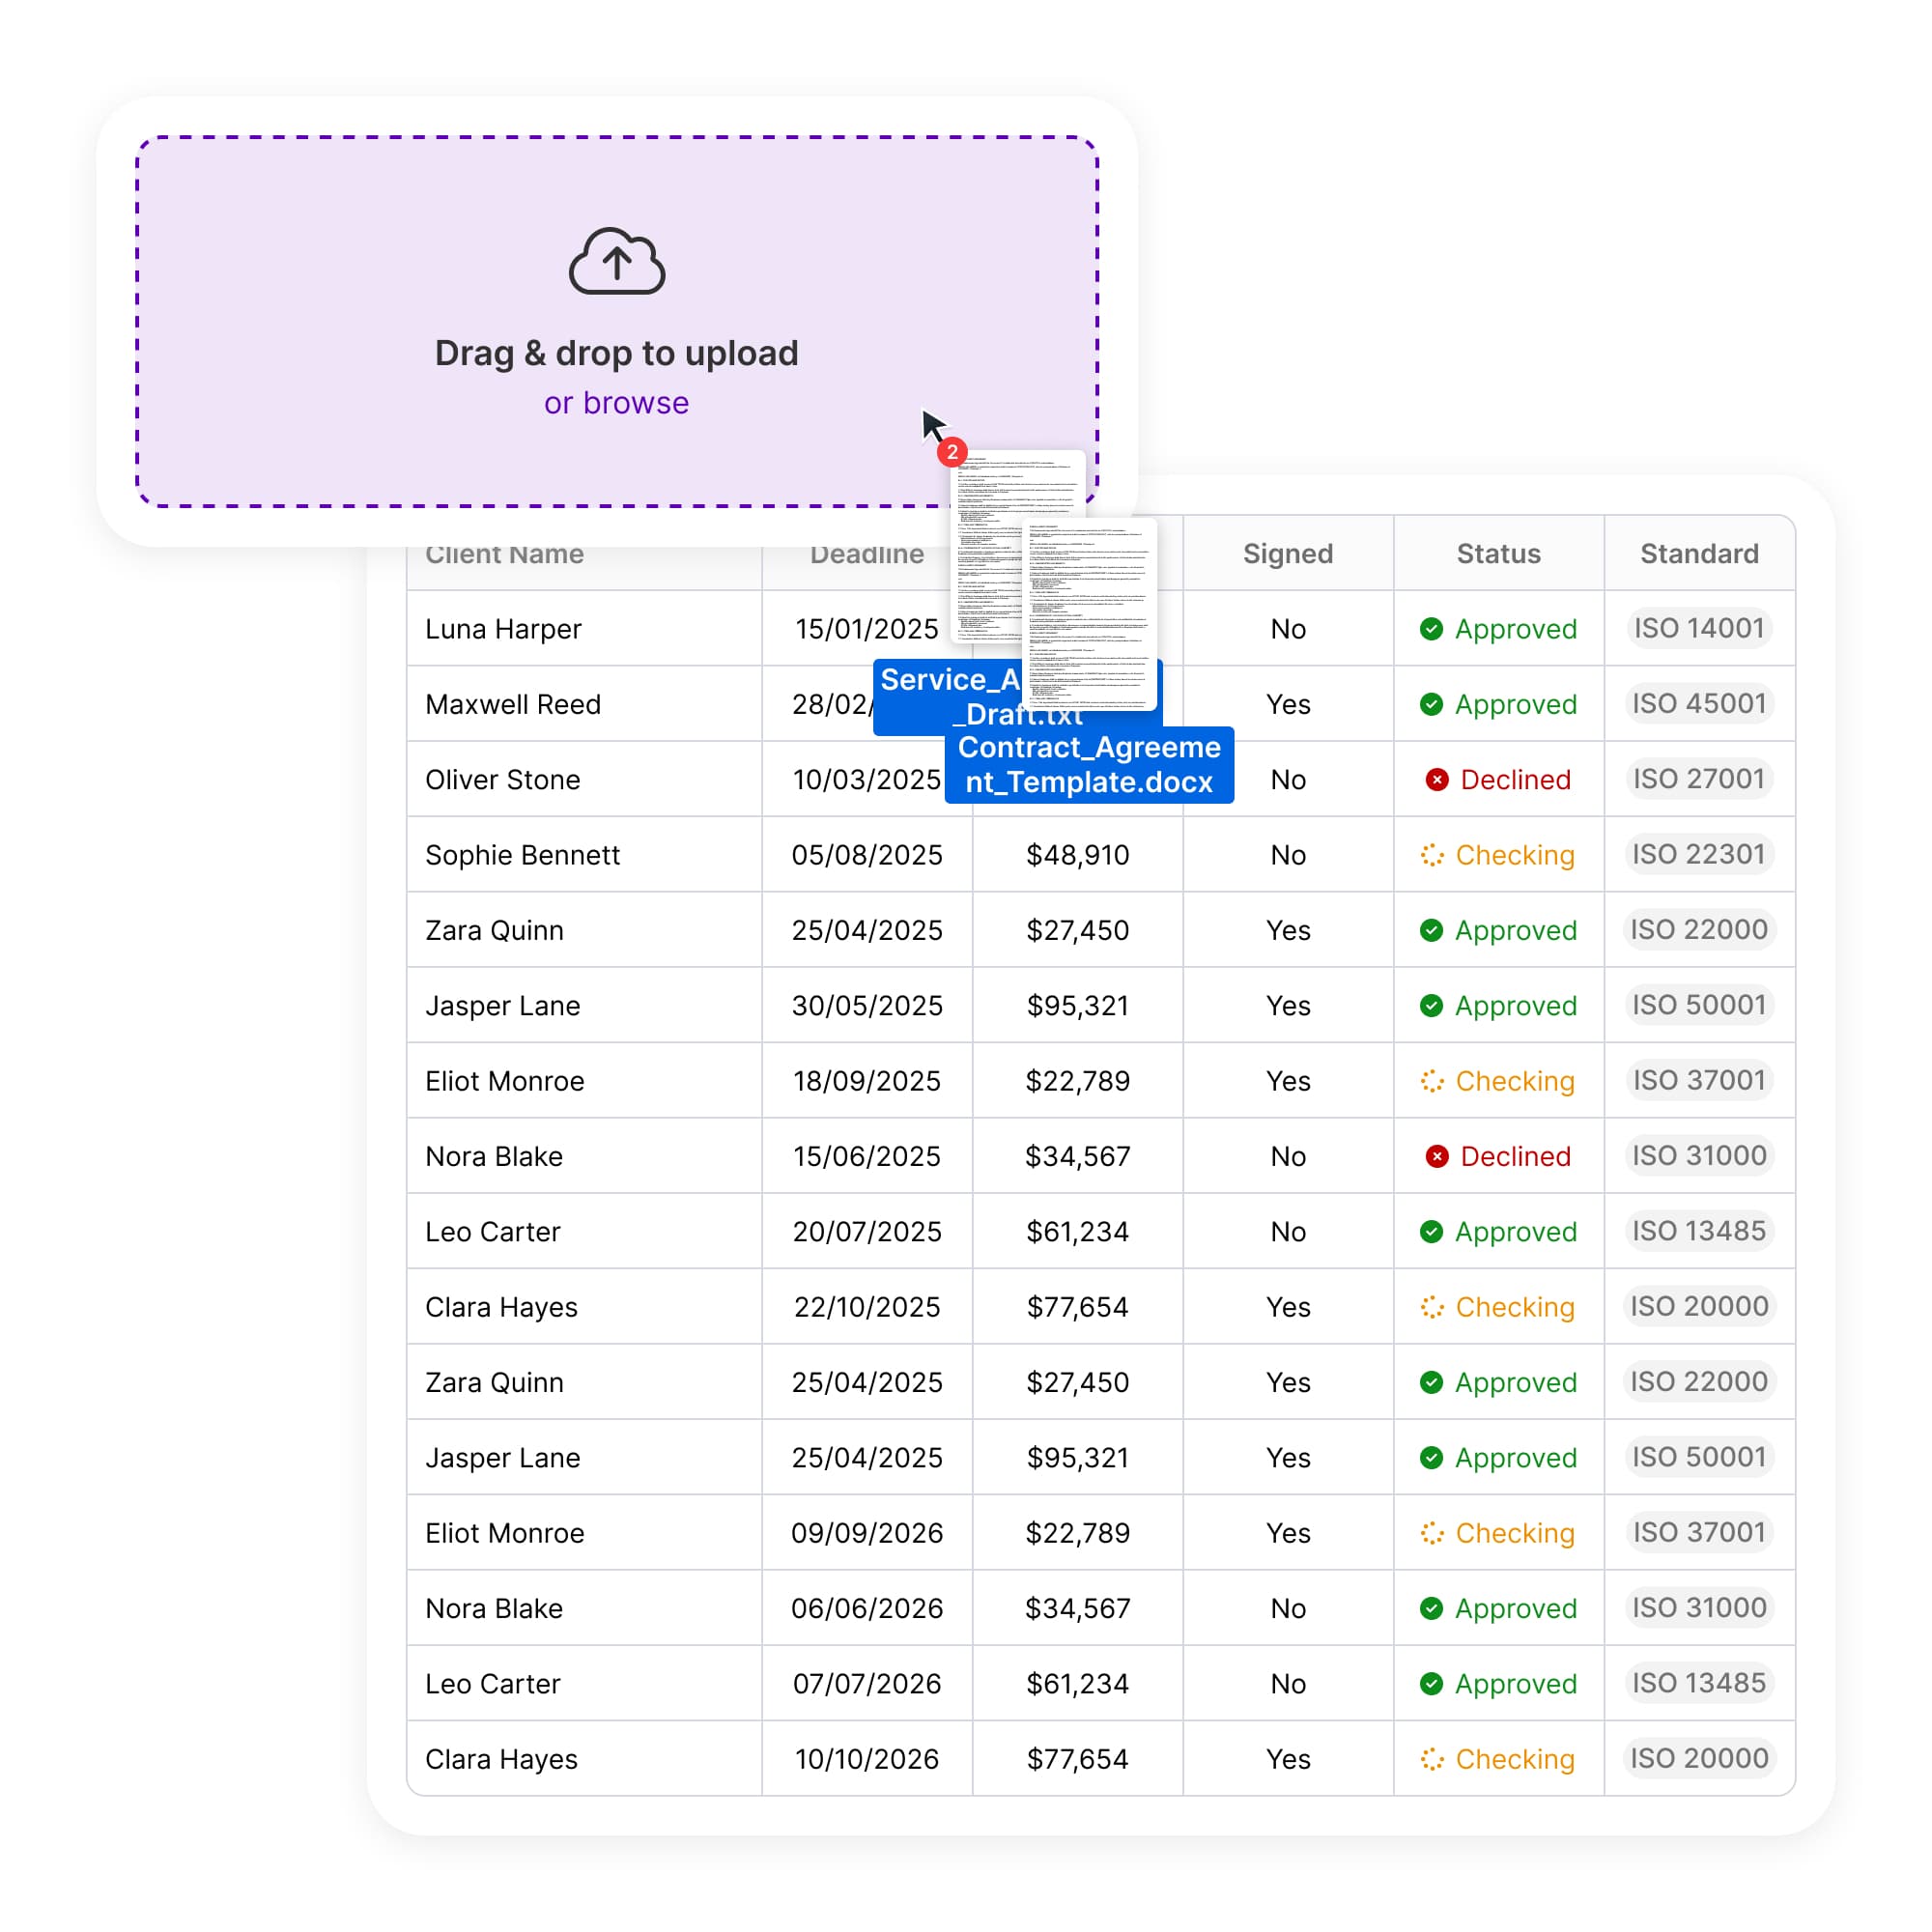Click the green Approved icon for Maxwell Reed
This screenshot has height=1932, width=1932.
(x=1431, y=704)
